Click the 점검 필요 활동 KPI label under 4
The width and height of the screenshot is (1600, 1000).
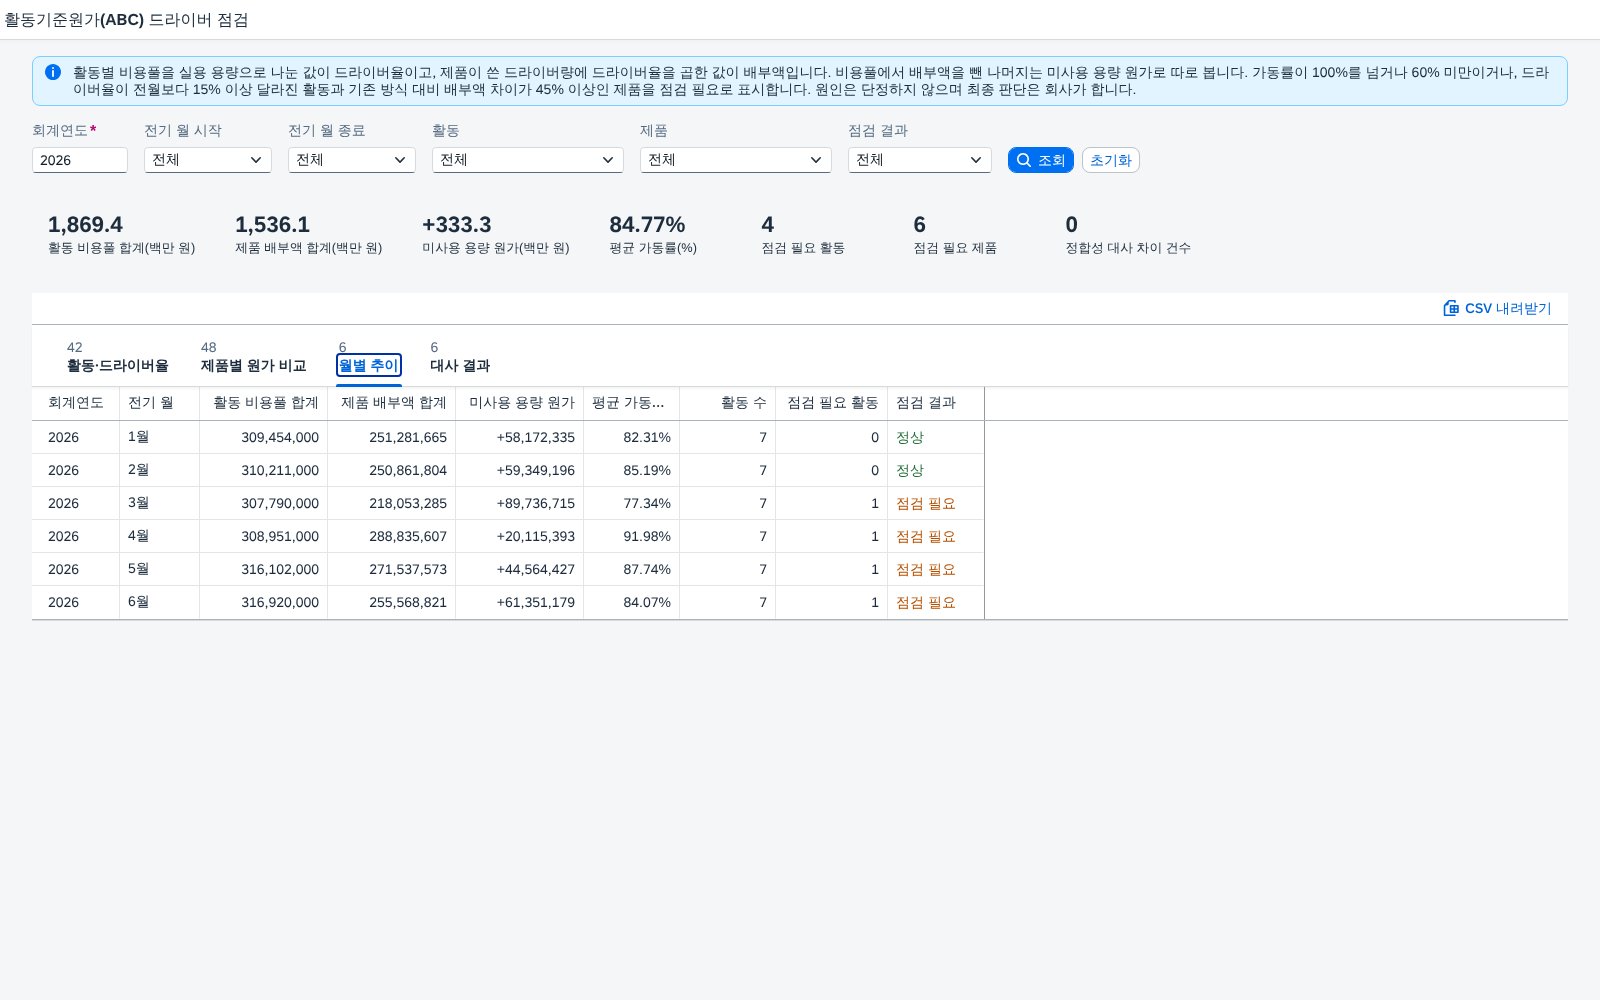coord(803,248)
